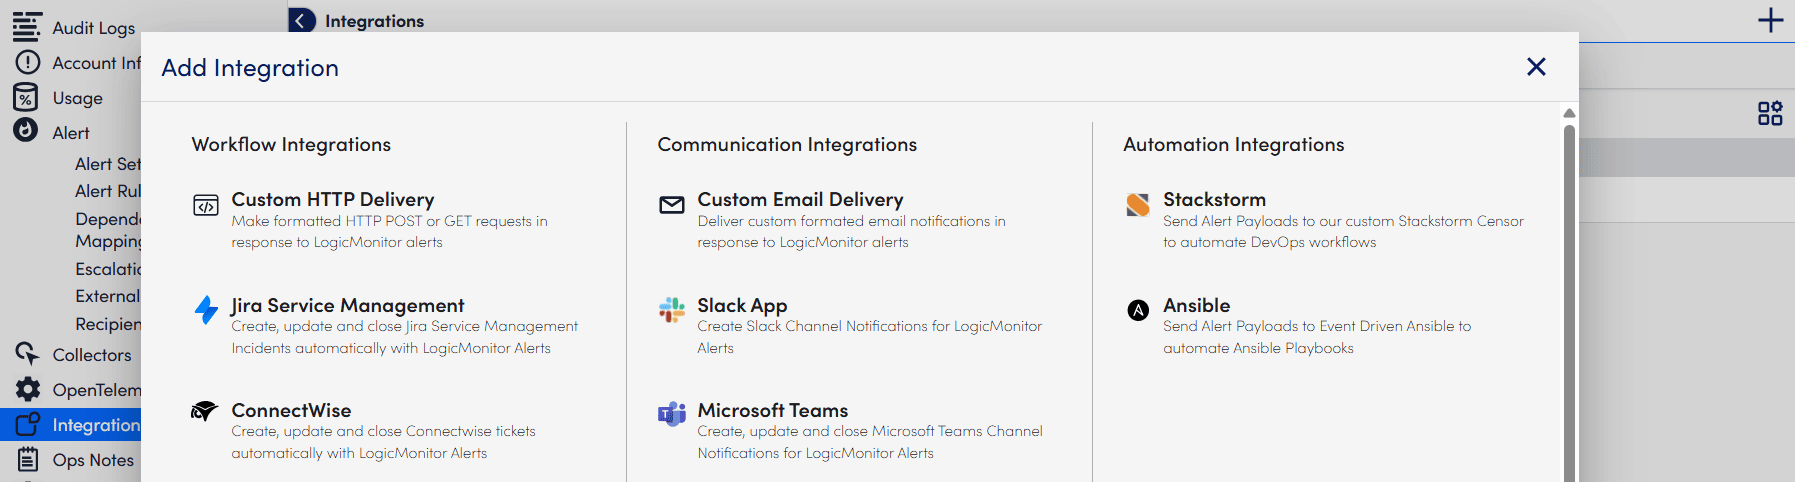Select Custom HTTP Delivery integration
1795x482 pixels.
point(333,199)
